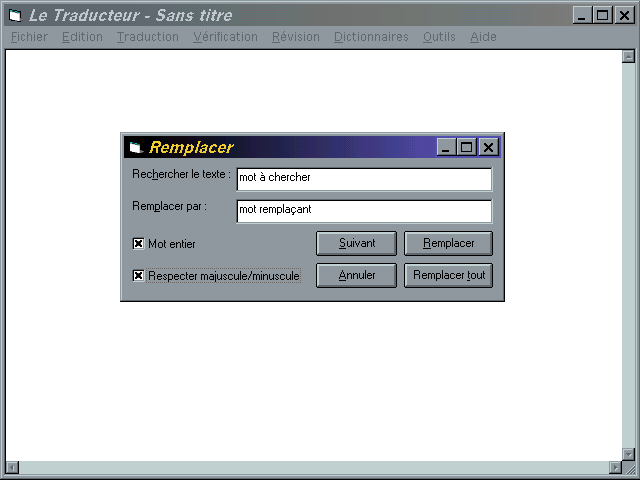
Task: Open the Fichier menu
Action: [x=29, y=37]
